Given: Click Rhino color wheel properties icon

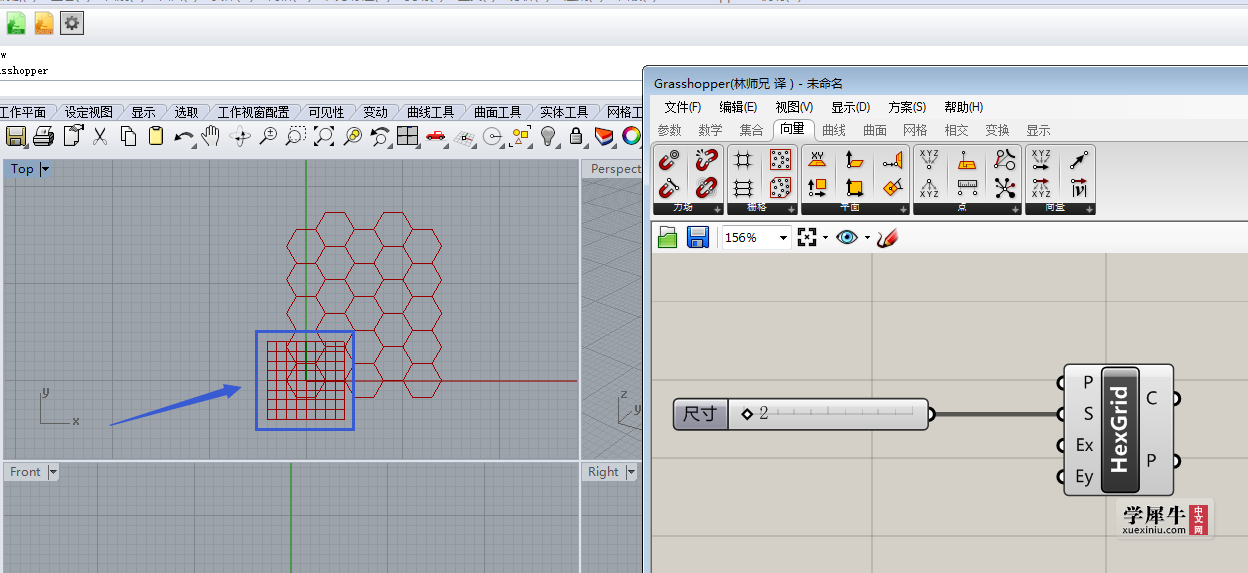Looking at the screenshot, I should [x=631, y=135].
